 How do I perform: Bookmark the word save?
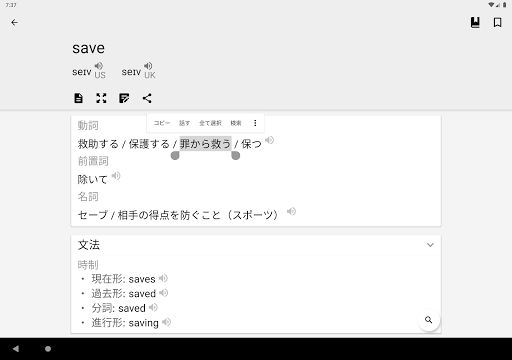[x=497, y=22]
